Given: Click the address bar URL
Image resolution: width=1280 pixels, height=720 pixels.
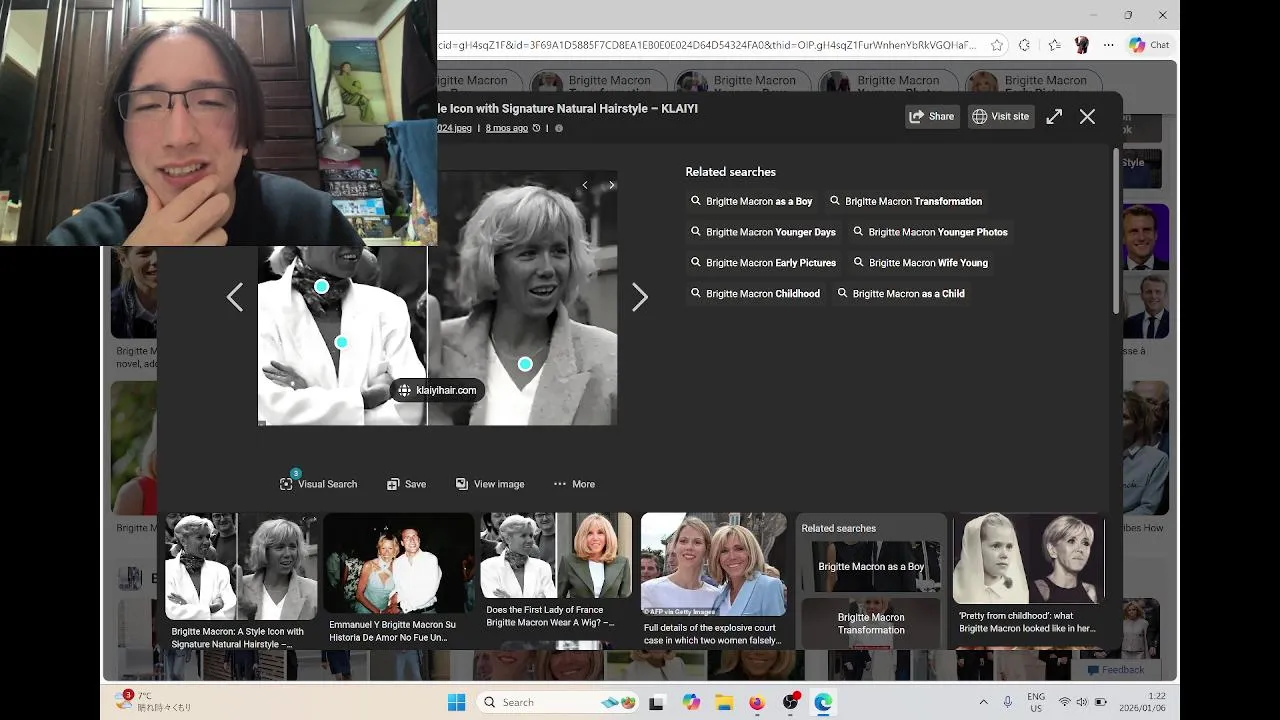Looking at the screenshot, I should click(x=708, y=45).
